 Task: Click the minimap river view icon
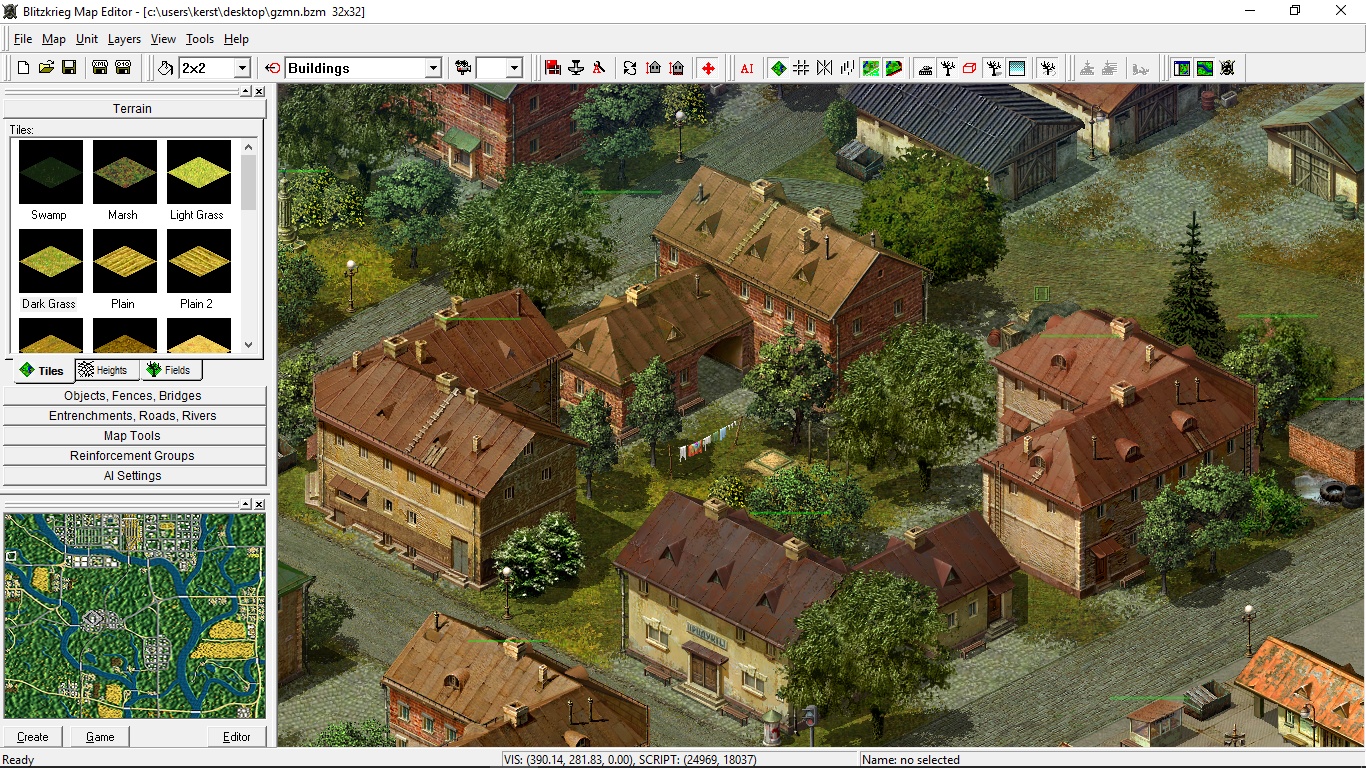pos(1205,68)
